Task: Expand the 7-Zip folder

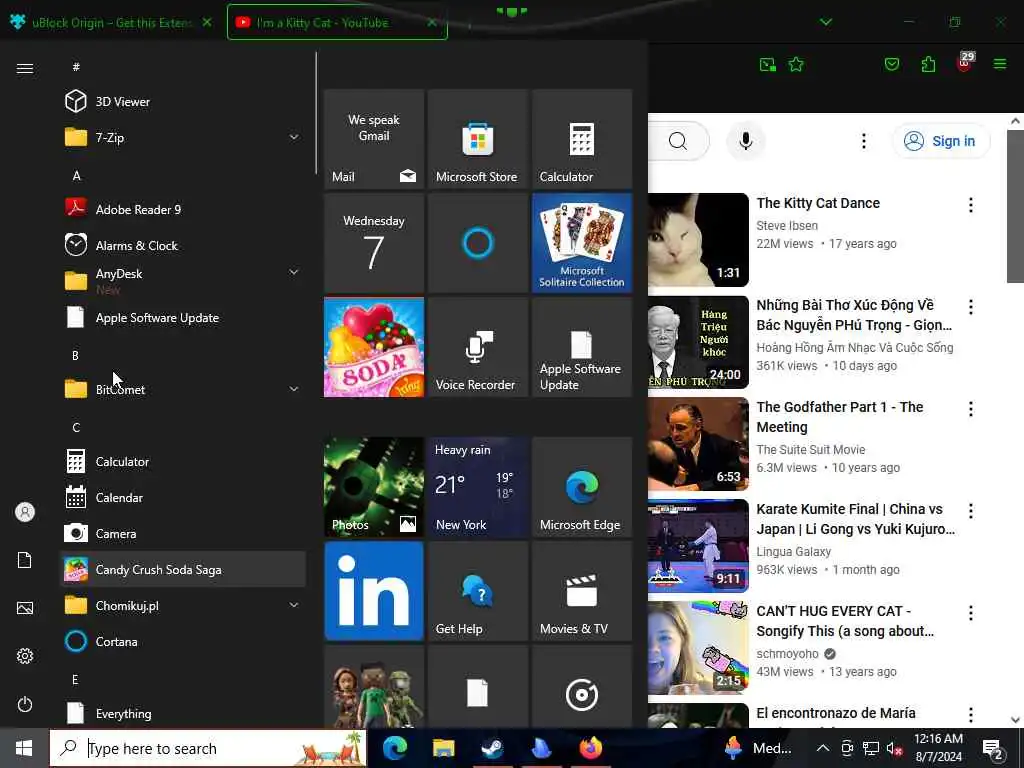Action: (294, 137)
